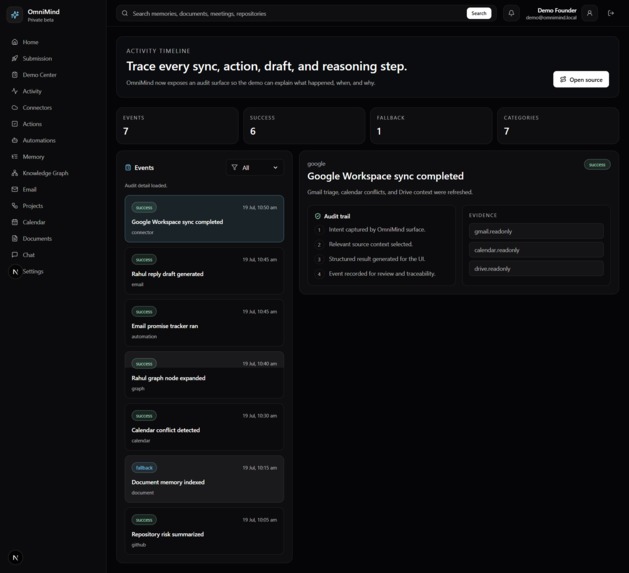Click the Memory list icon
The height and width of the screenshot is (573, 629).
(15, 156)
